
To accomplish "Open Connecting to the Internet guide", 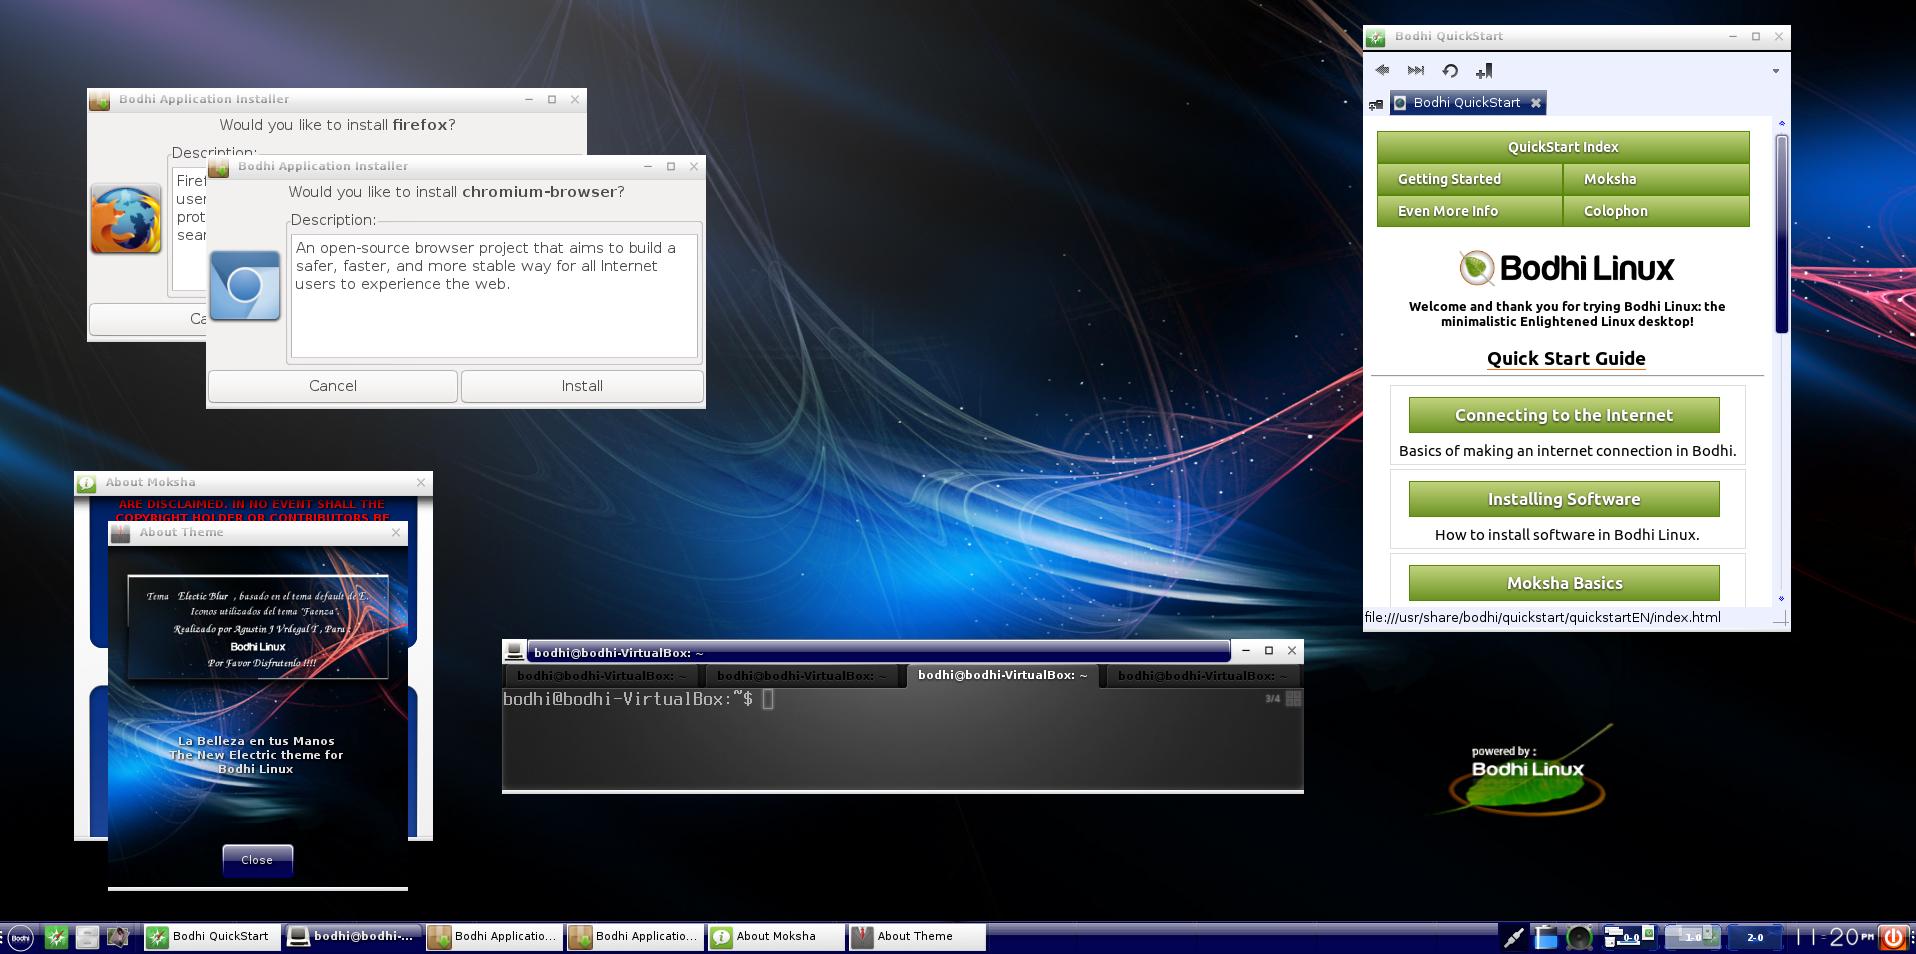I will click(x=1564, y=415).
